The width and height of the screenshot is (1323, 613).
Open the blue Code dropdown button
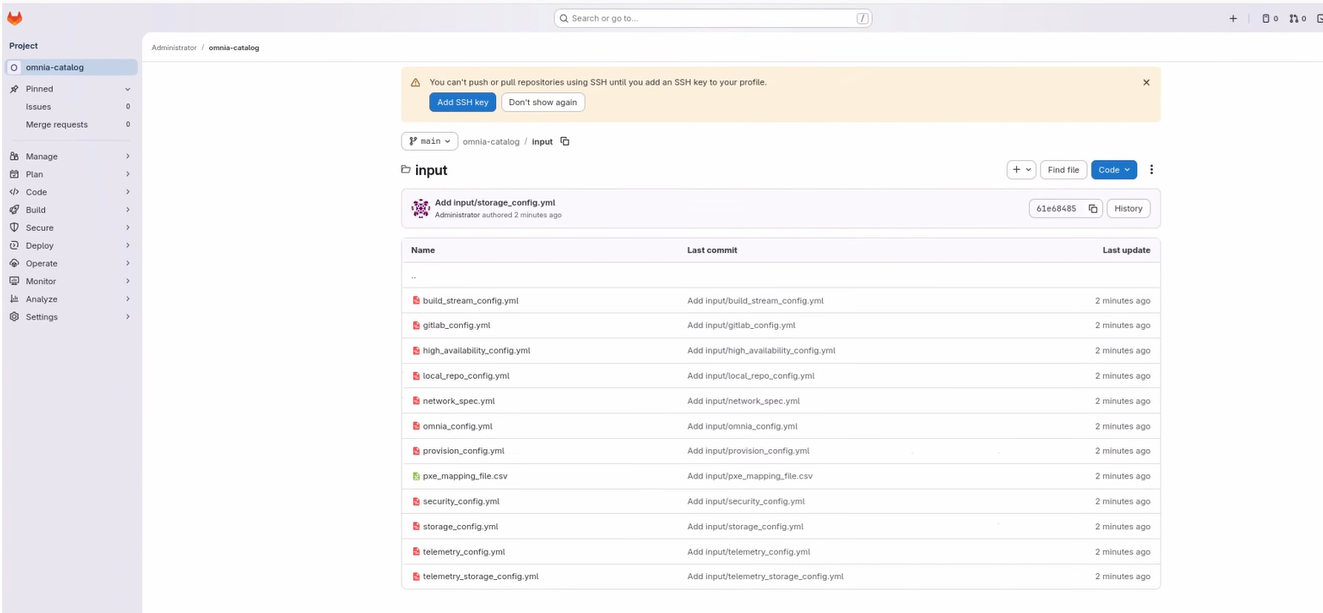1114,170
